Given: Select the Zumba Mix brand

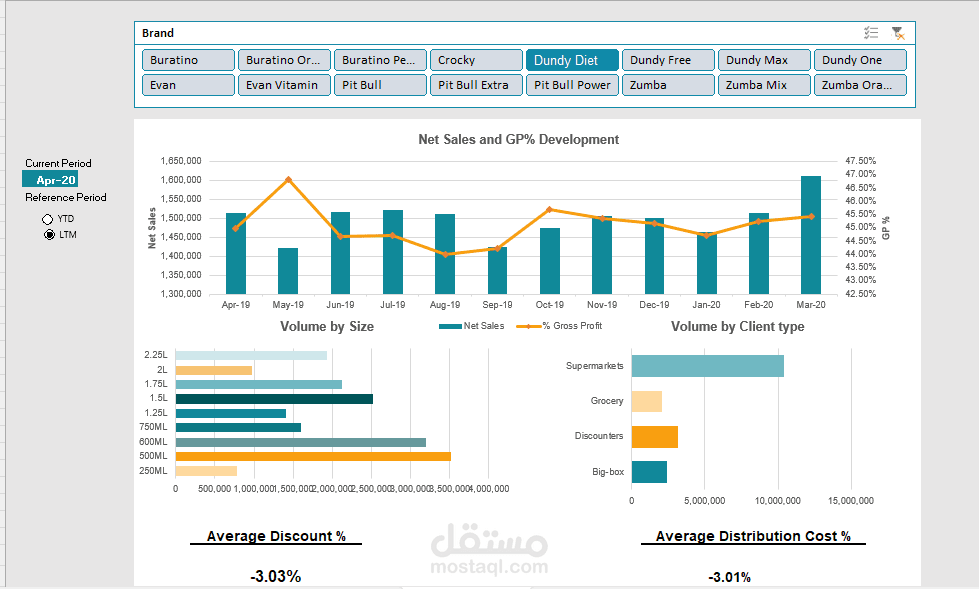Looking at the screenshot, I should [x=764, y=85].
